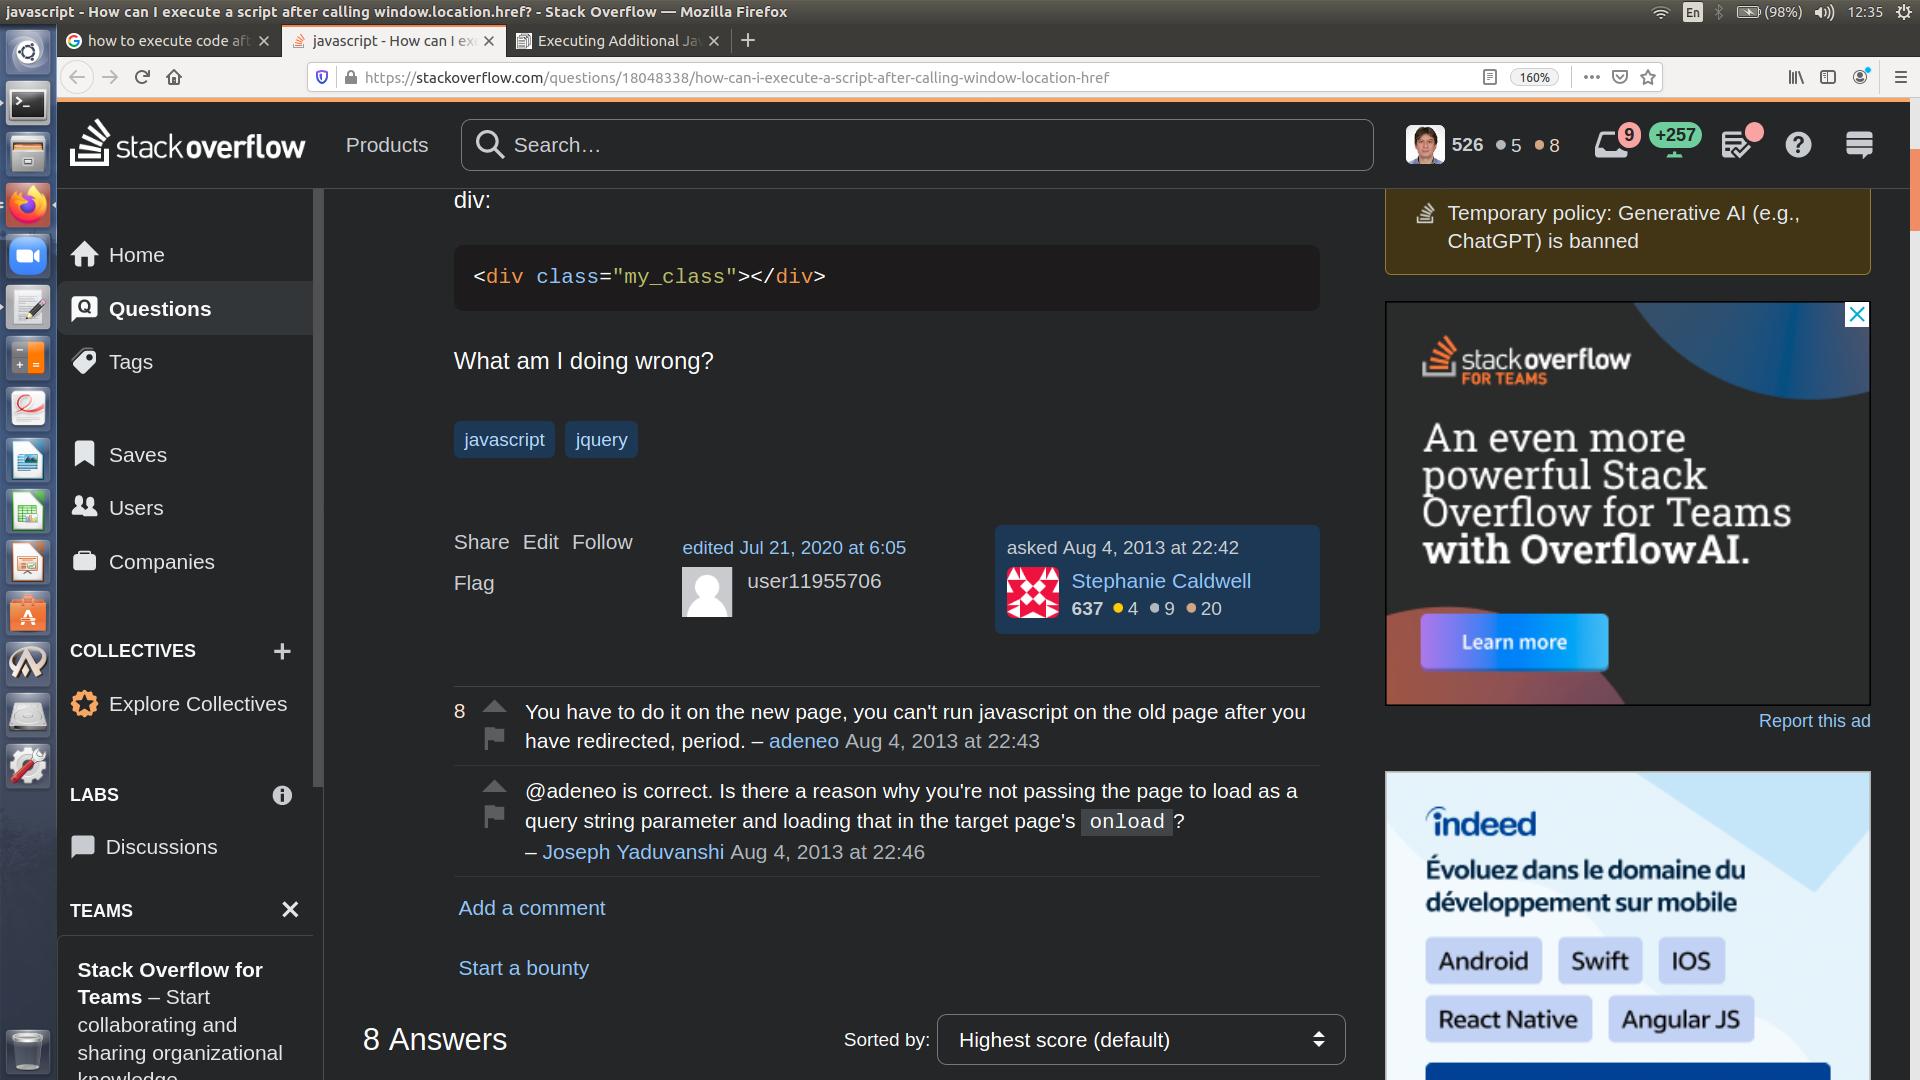
Task: Open the Stack Exchange sites menu icon
Action: [x=1859, y=146]
